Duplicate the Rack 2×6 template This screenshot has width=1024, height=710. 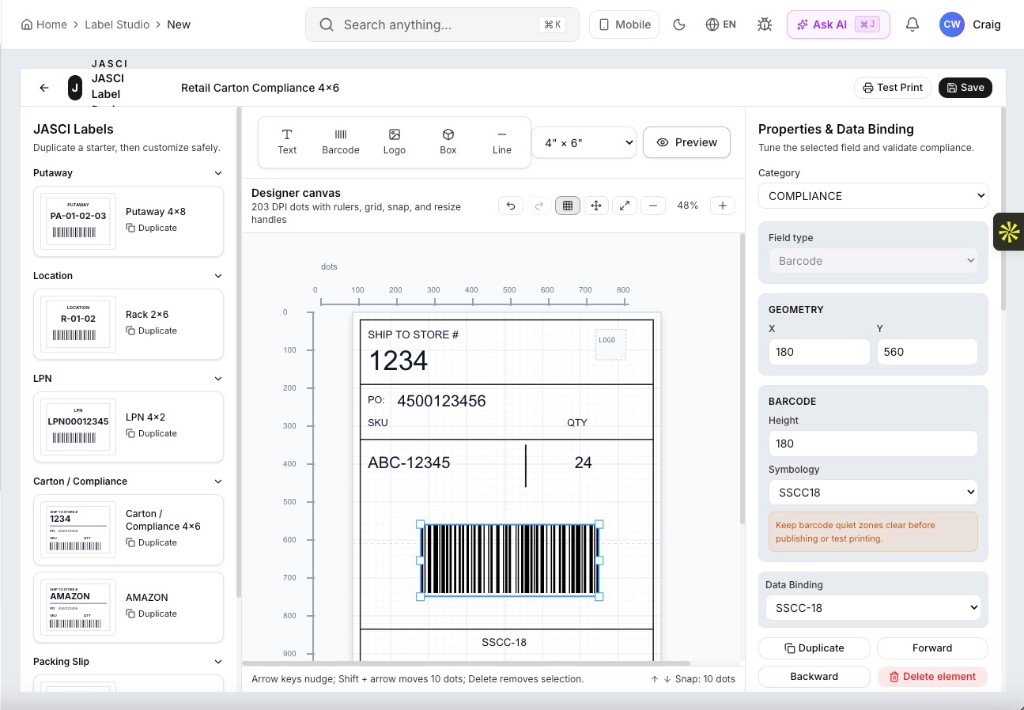coord(152,331)
